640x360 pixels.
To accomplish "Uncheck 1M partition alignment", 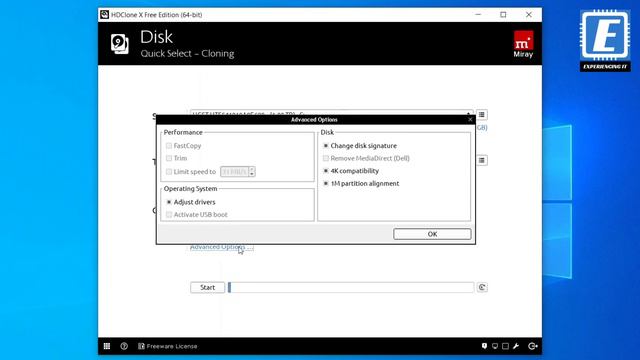I will (326, 183).
